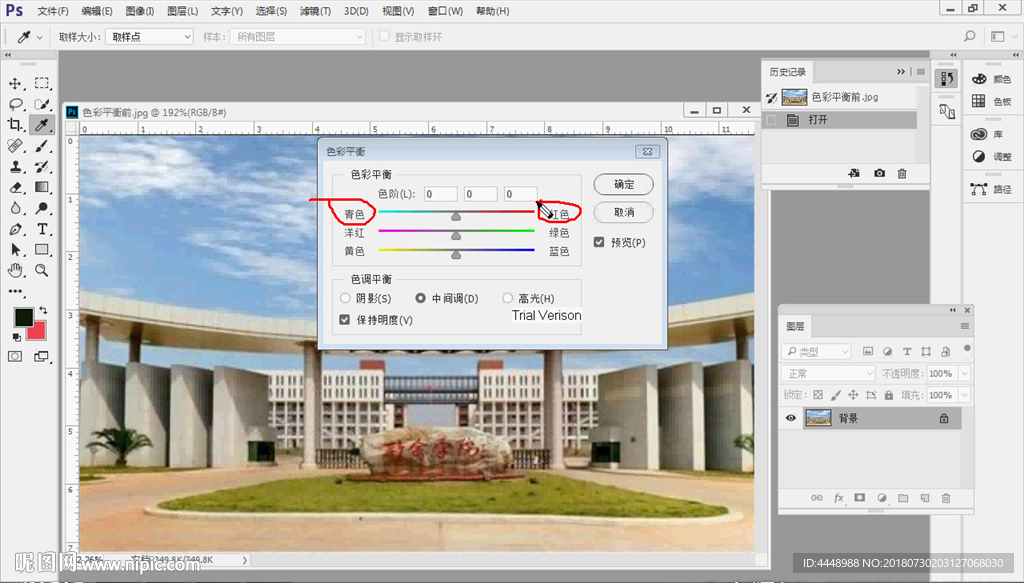Click the 洋红–绿色 slider handle
Screen dimensions: 1024x583
[x=456, y=236]
